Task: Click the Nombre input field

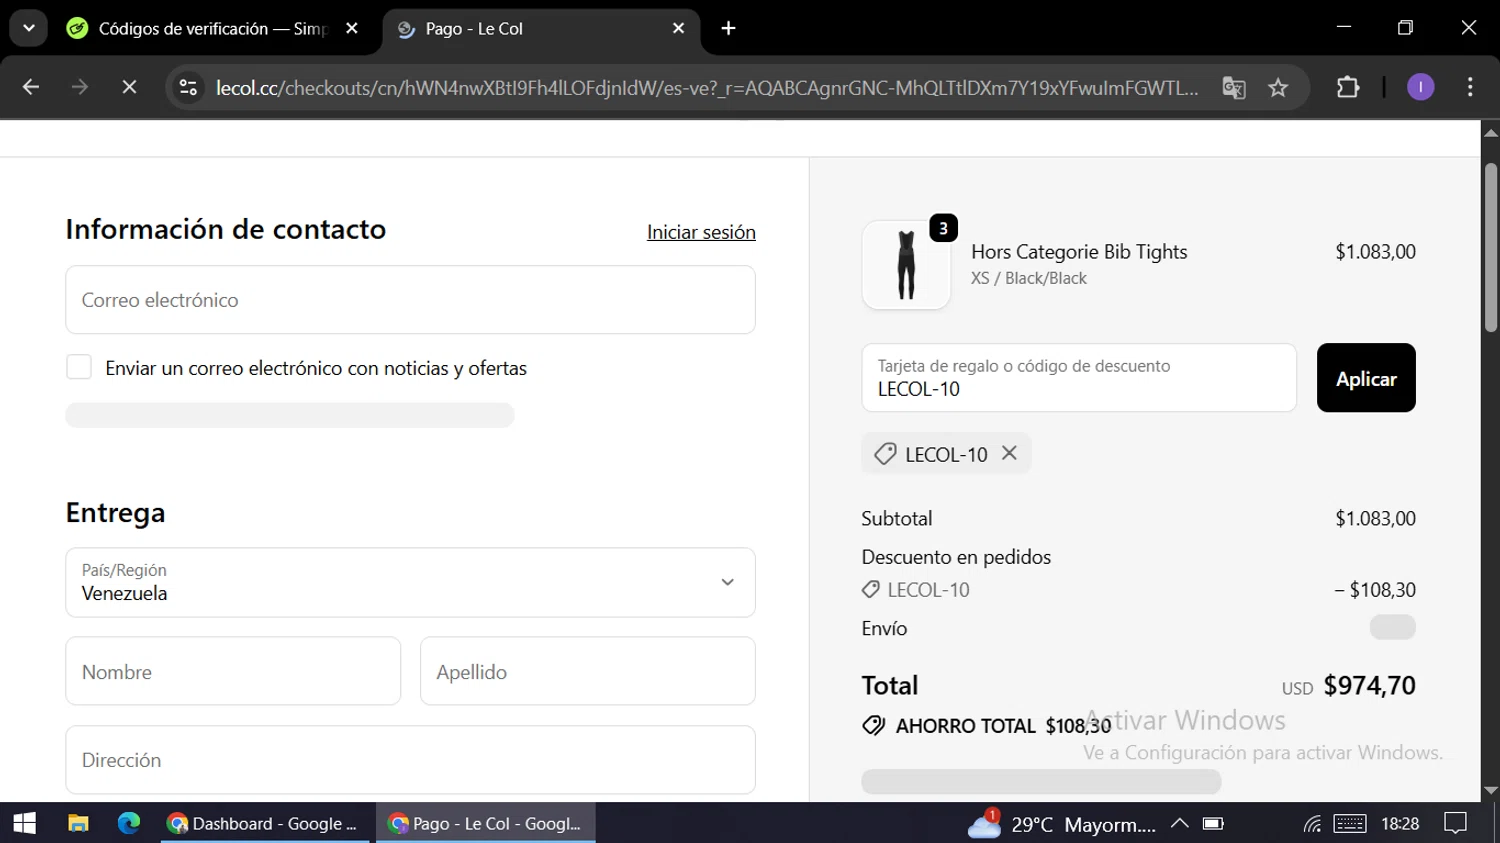Action: coord(233,671)
